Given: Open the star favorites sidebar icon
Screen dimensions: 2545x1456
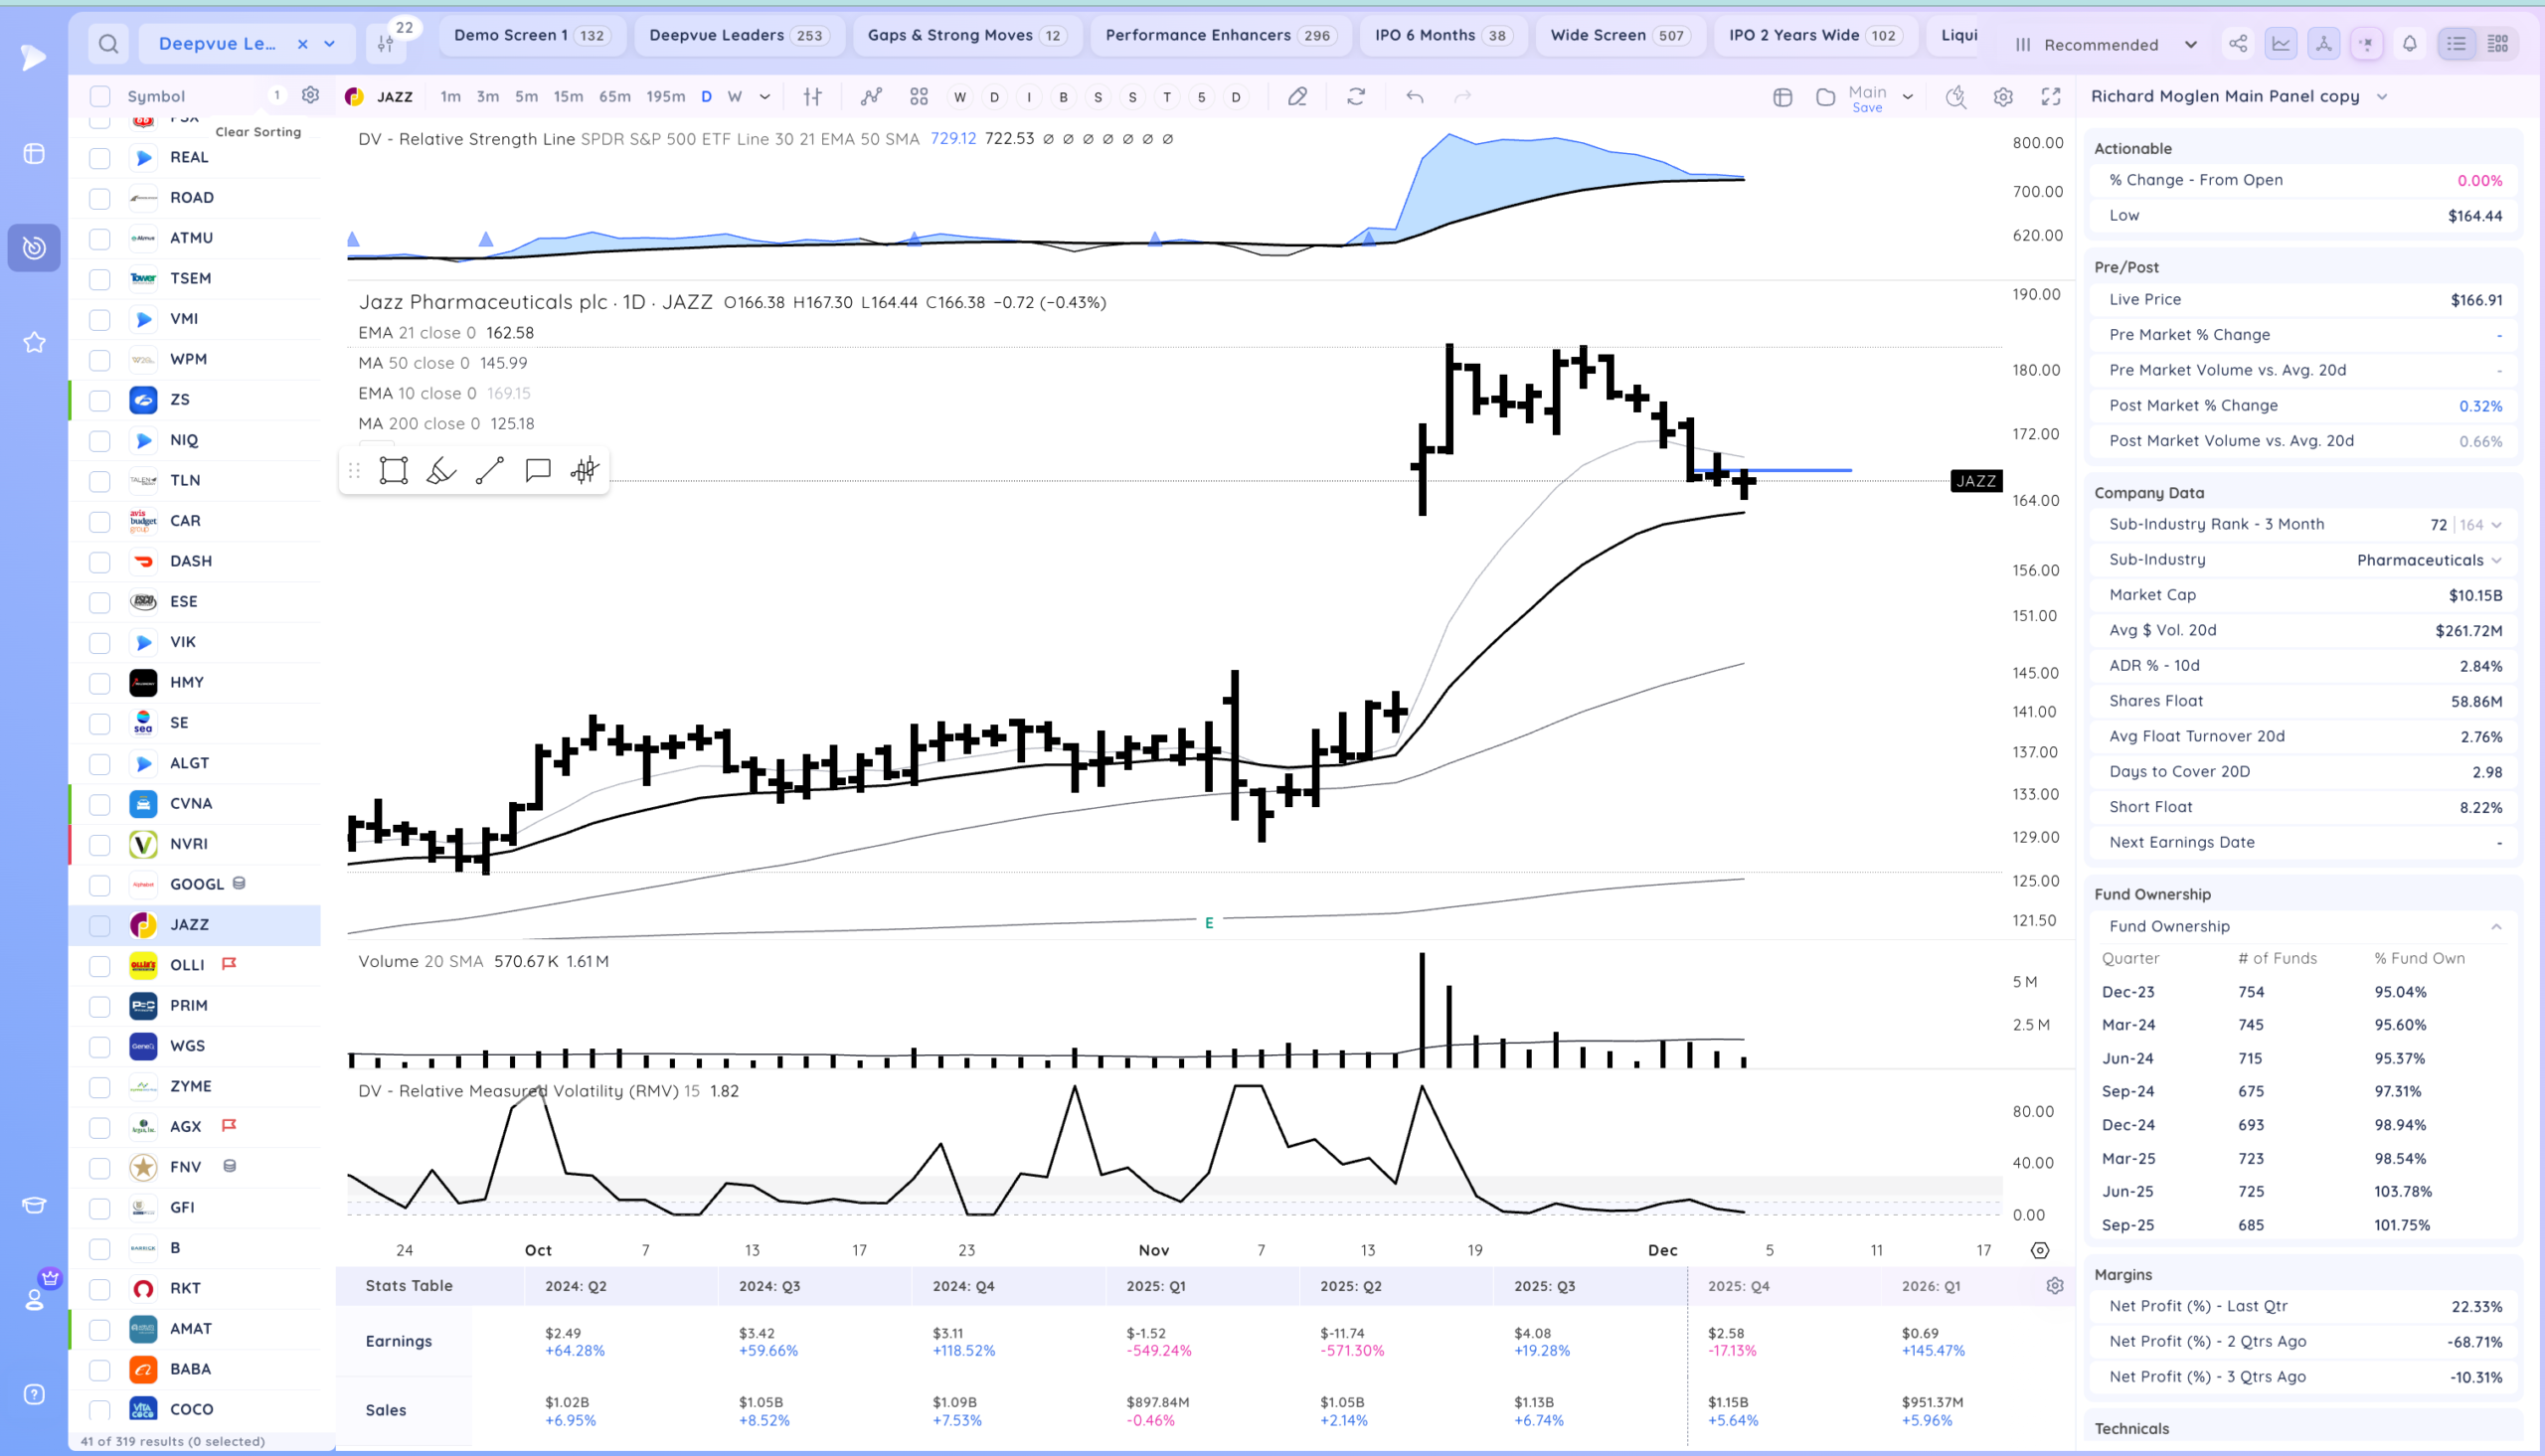Looking at the screenshot, I should pos(34,343).
